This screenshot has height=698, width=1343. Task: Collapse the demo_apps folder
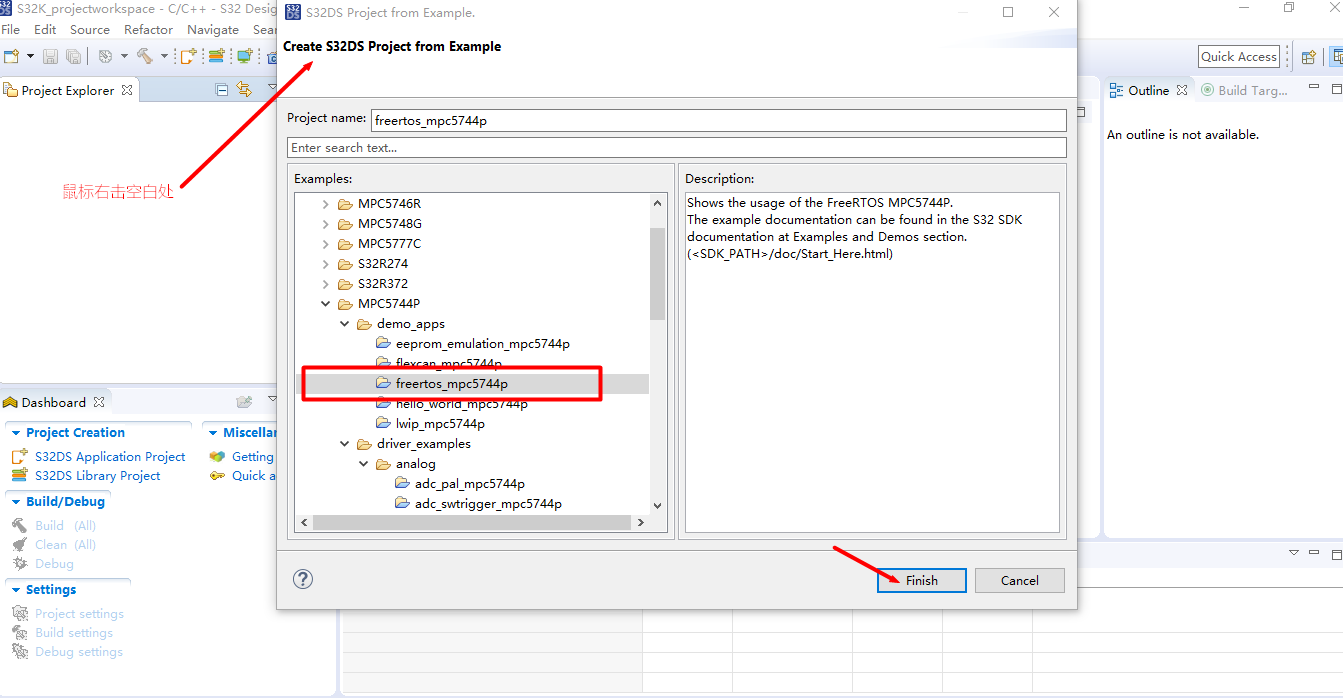tap(344, 324)
